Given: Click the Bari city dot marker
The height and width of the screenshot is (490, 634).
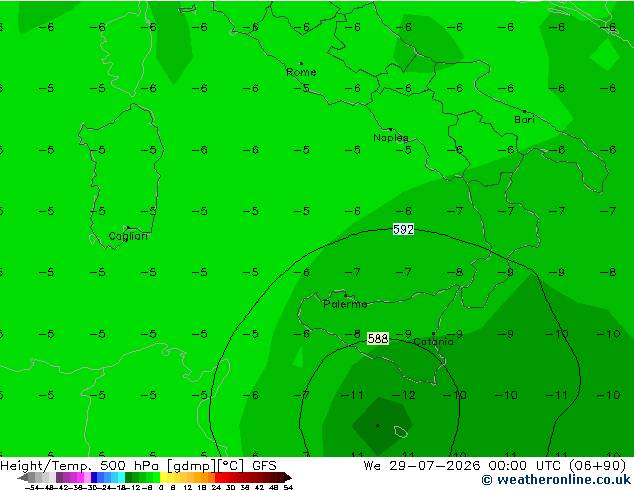Looking at the screenshot, I should (524, 111).
